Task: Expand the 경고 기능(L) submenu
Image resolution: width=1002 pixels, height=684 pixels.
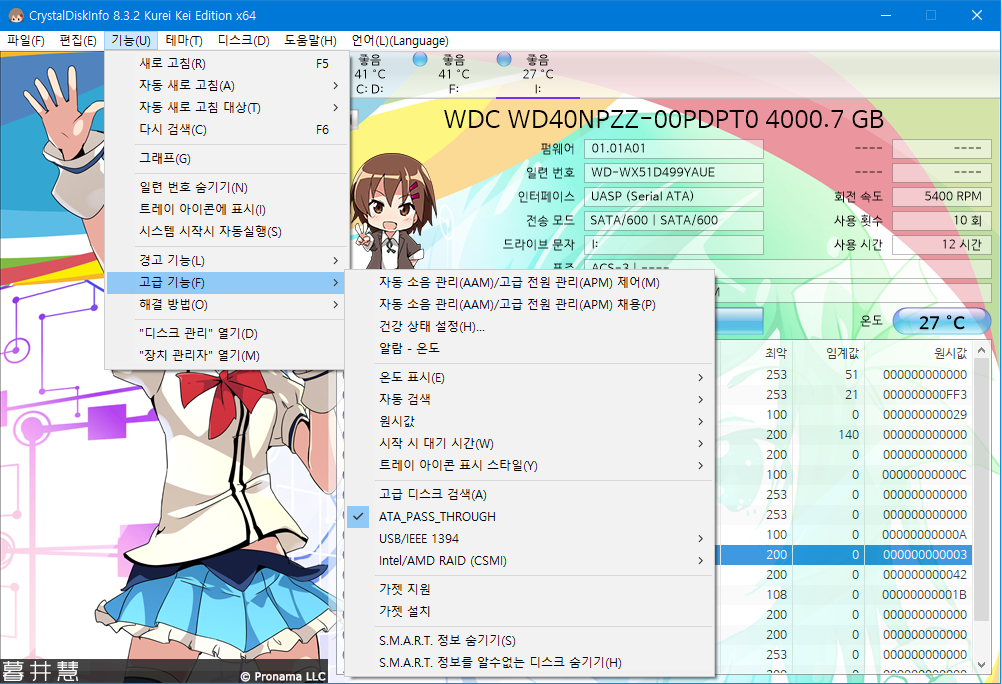Action: pyautogui.click(x=227, y=260)
